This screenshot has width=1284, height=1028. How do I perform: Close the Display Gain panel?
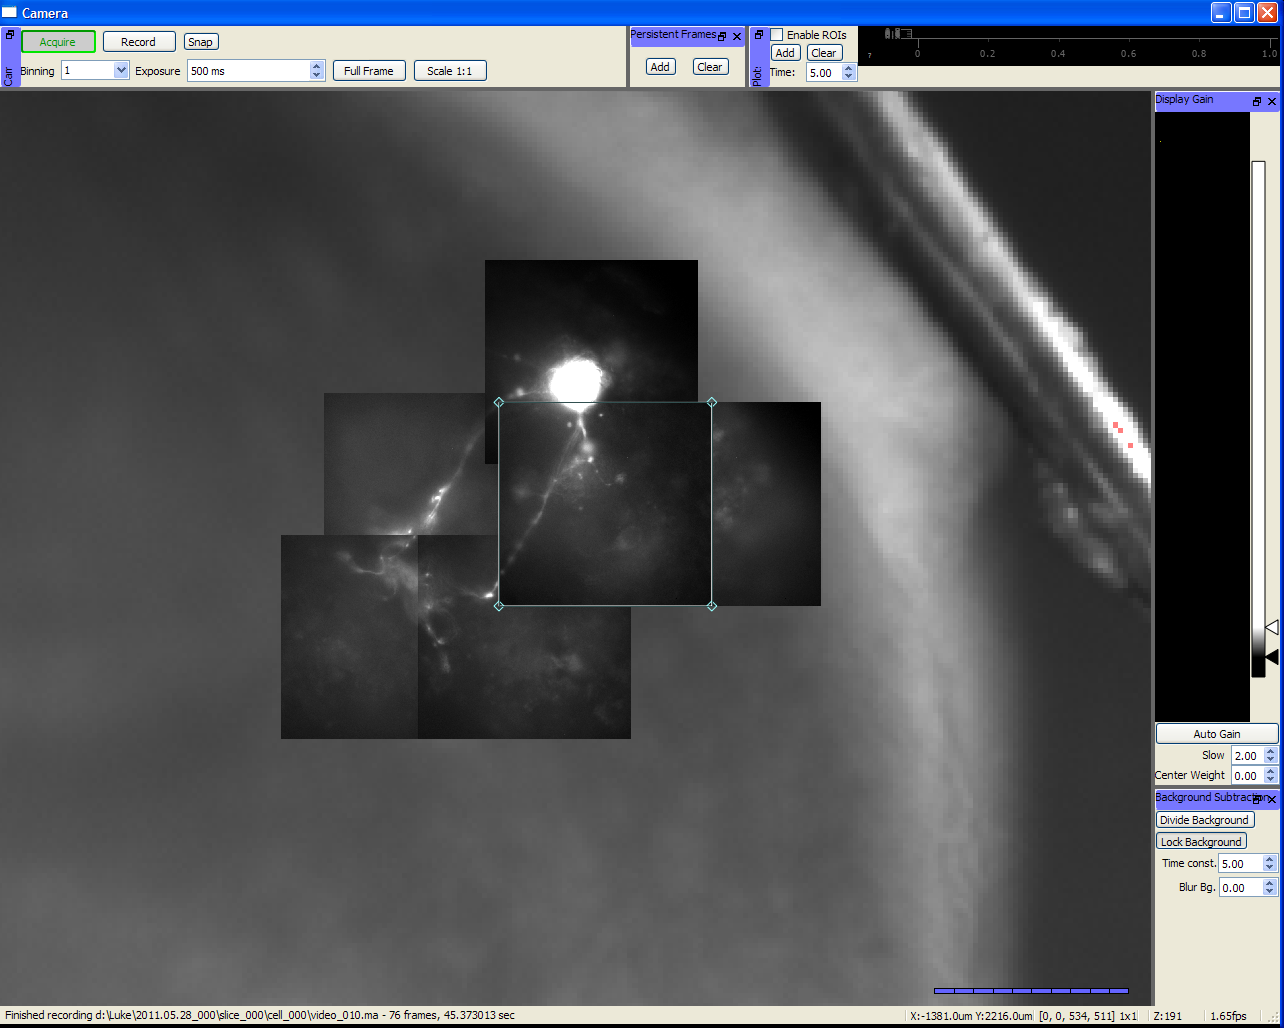coord(1272,101)
